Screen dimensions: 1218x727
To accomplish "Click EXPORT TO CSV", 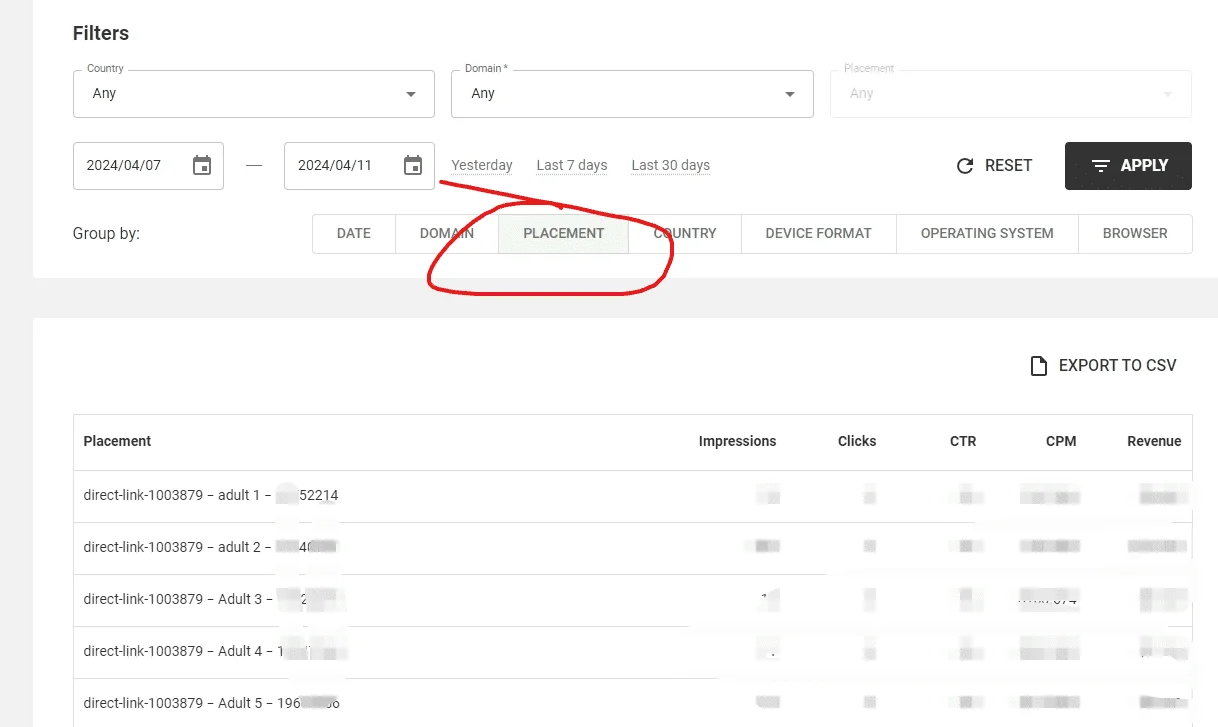I will 1104,366.
